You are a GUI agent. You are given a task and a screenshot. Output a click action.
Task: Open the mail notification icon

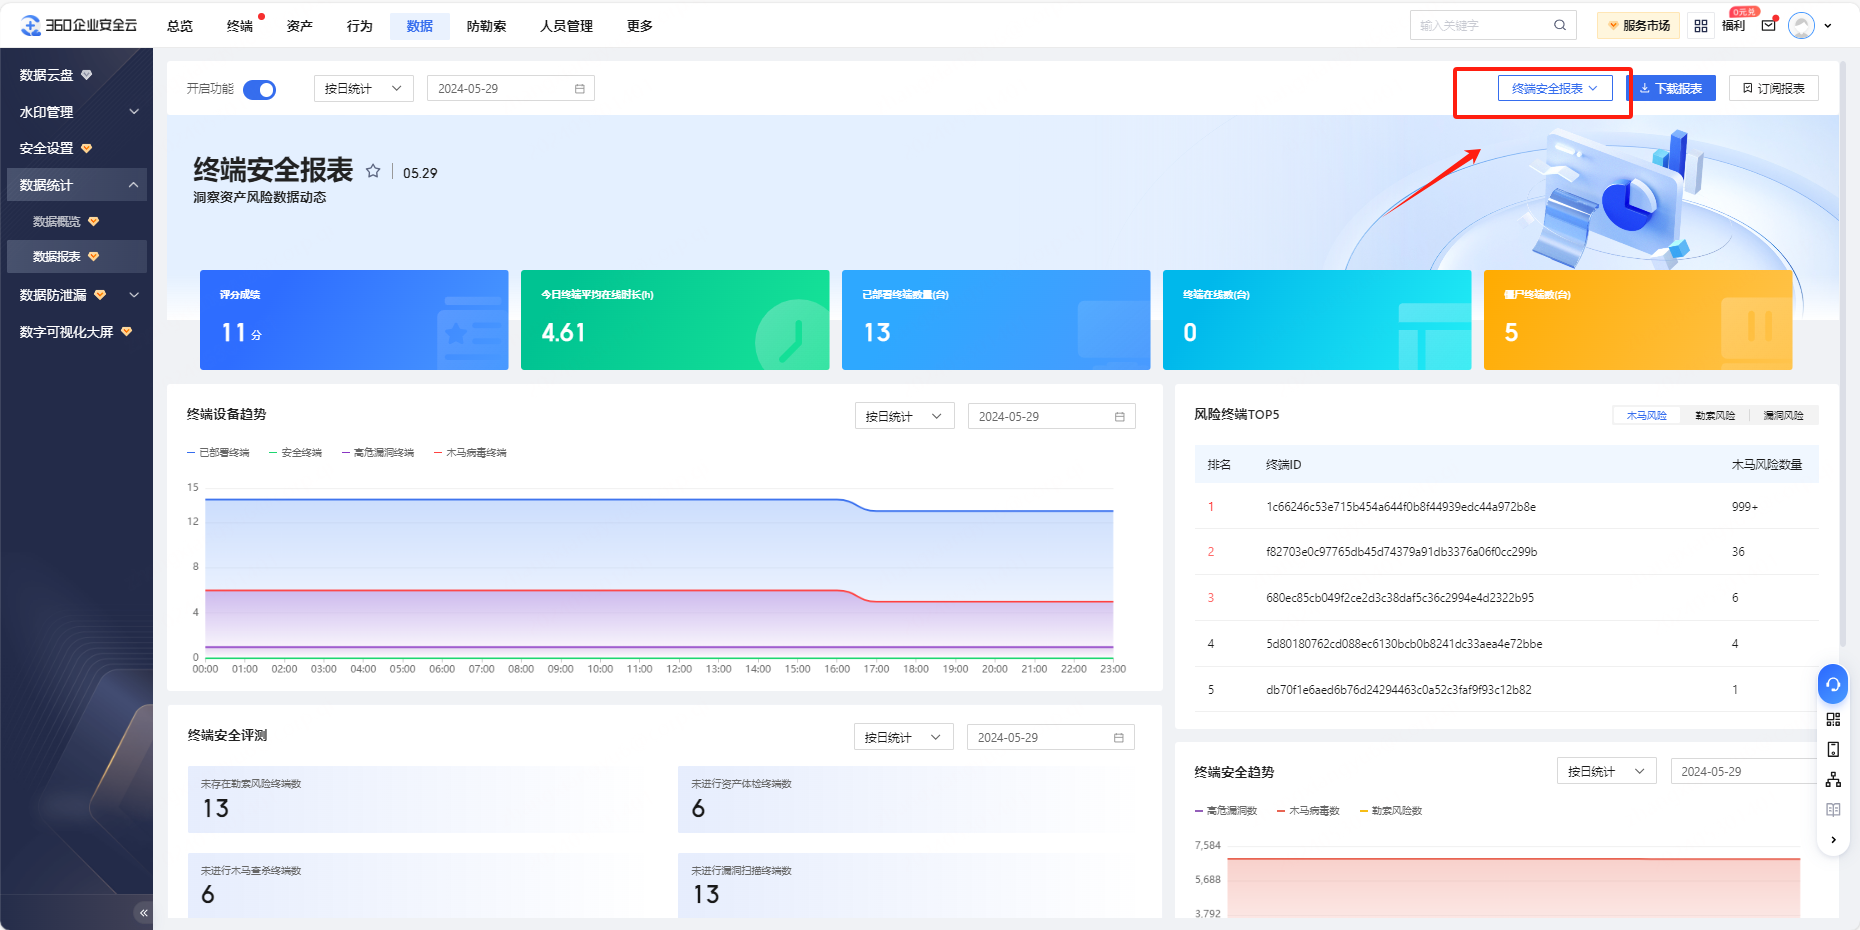(x=1768, y=26)
